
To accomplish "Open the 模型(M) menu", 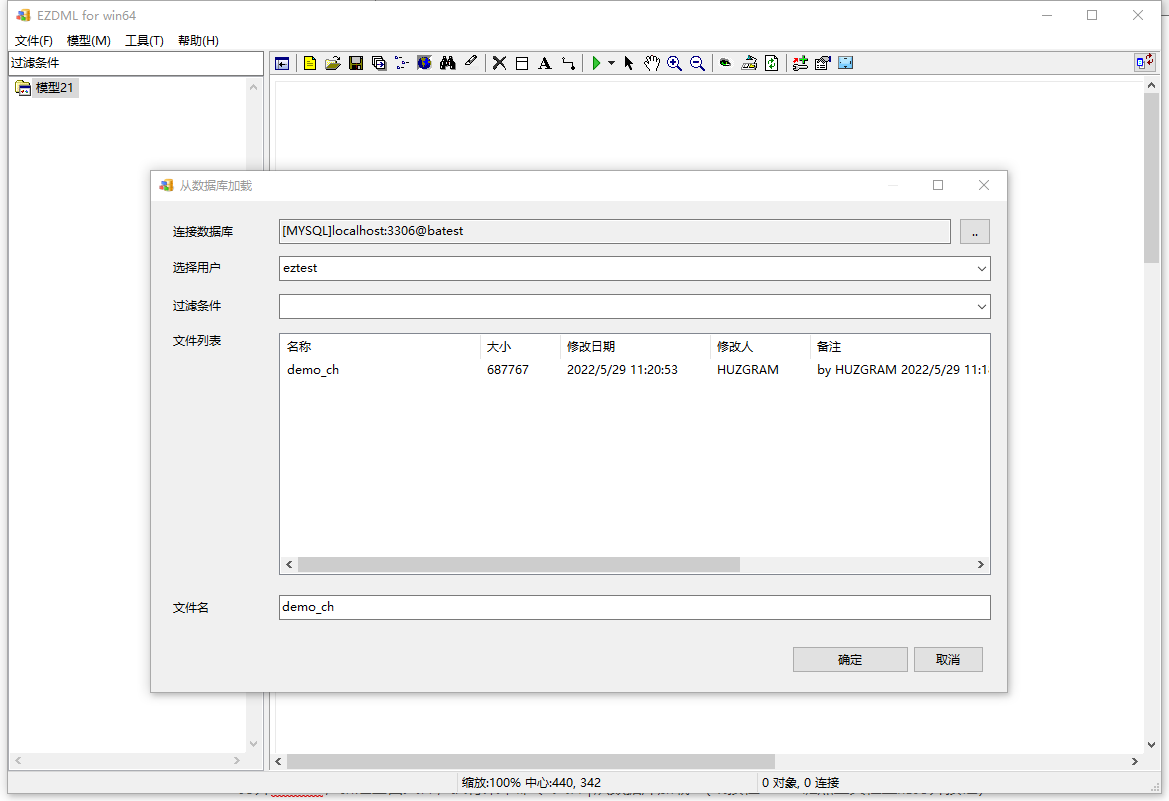I will [88, 40].
